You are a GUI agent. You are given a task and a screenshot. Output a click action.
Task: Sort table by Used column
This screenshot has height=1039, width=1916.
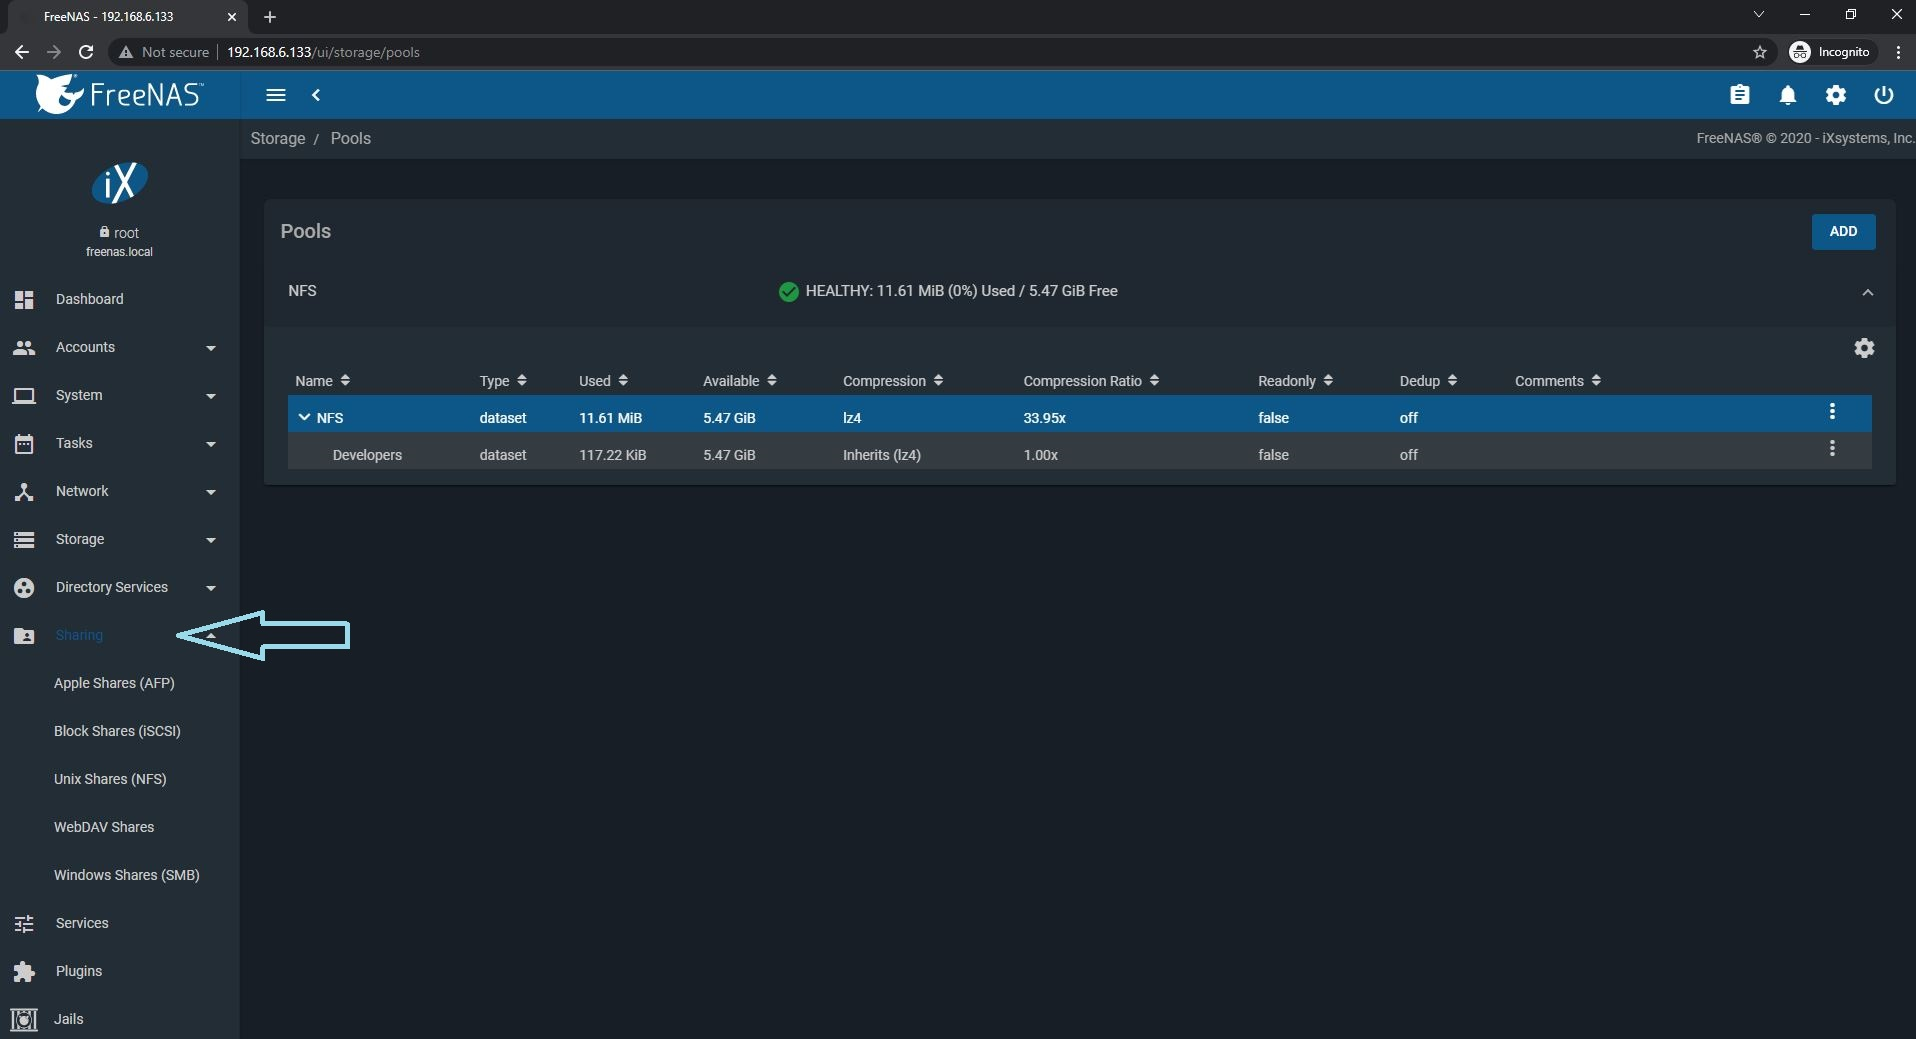click(x=603, y=381)
